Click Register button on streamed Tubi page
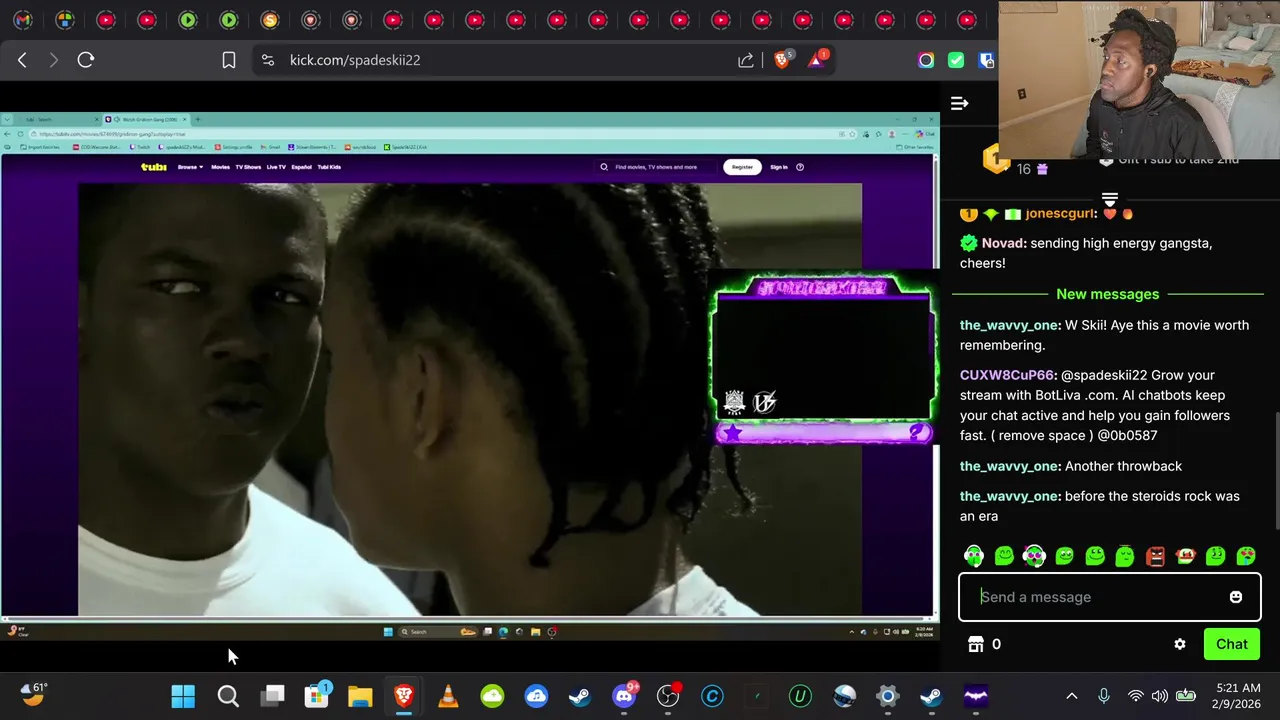 (x=742, y=167)
